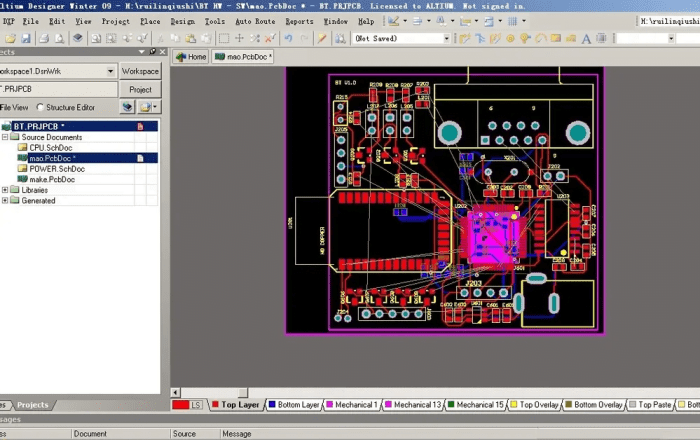The image size is (700, 440).
Task: Select the Place Arc tool
Action: coord(541,38)
